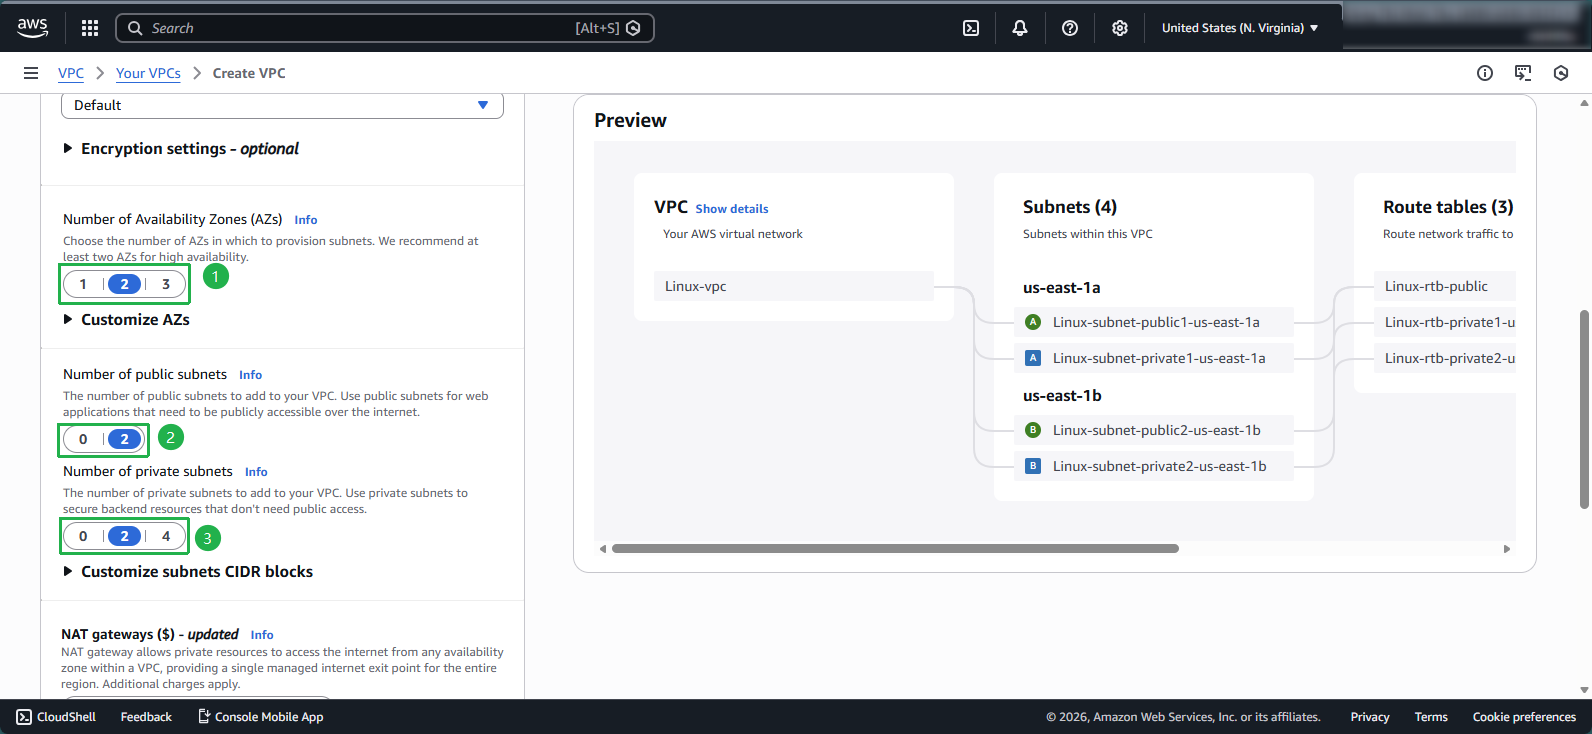Open the services grid menu
Viewport: 1592px width, 734px height.
(90, 28)
